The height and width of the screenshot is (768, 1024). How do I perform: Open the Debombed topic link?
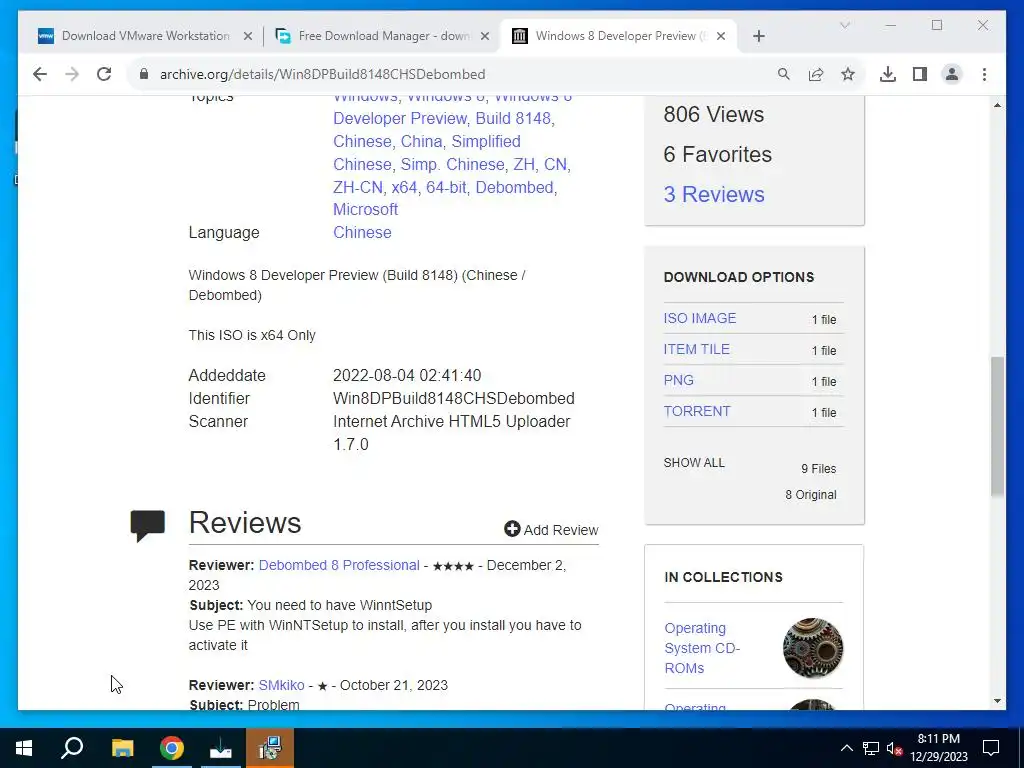[x=515, y=187]
